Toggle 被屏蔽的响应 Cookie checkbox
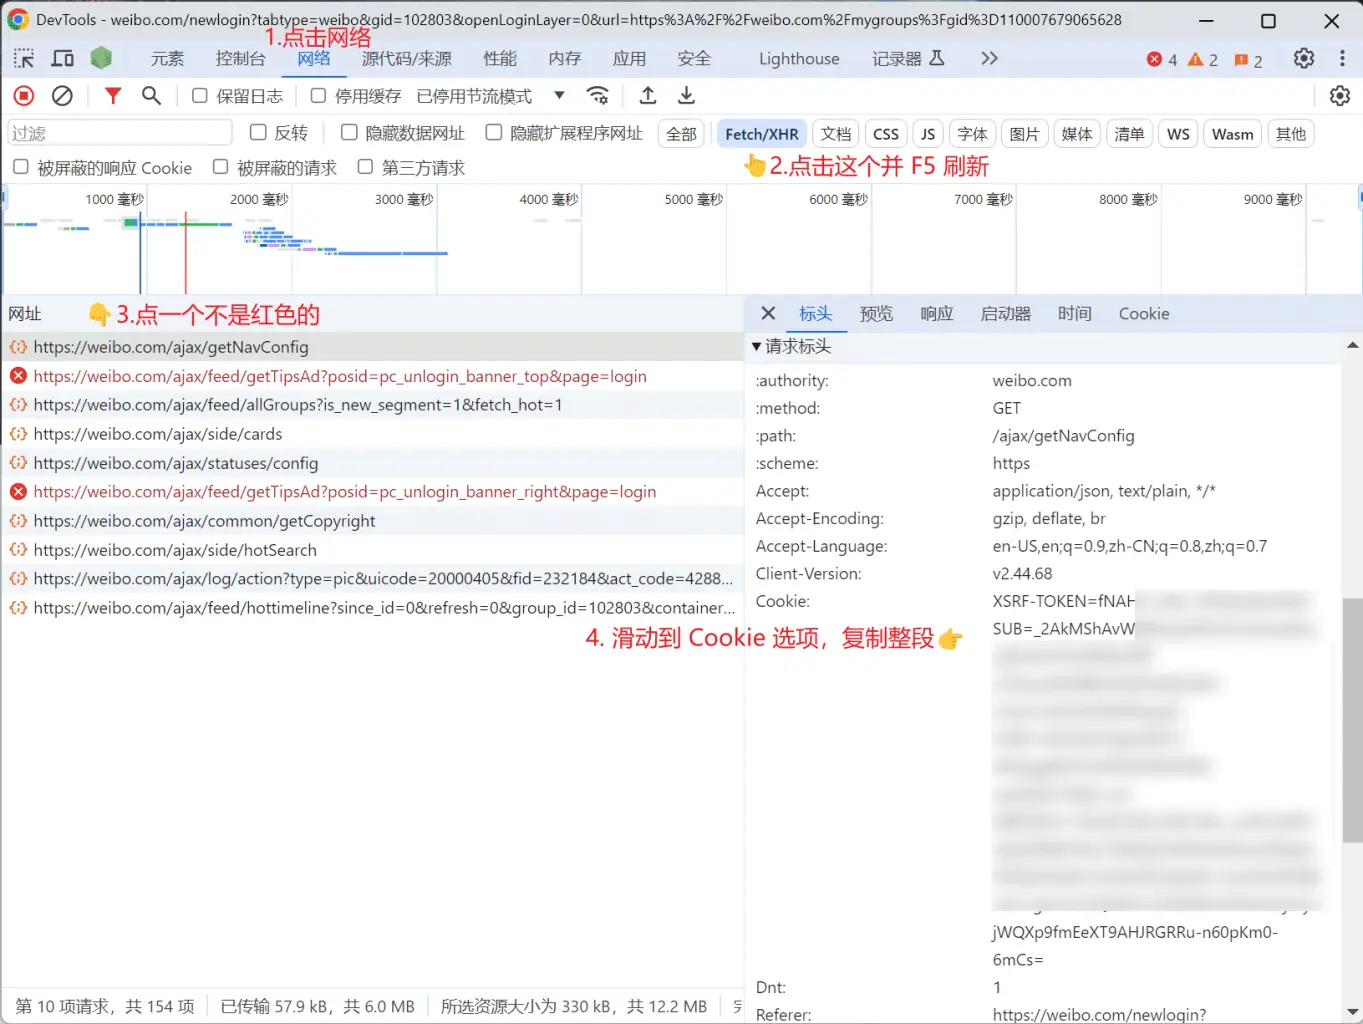This screenshot has height=1024, width=1363. 20,167
